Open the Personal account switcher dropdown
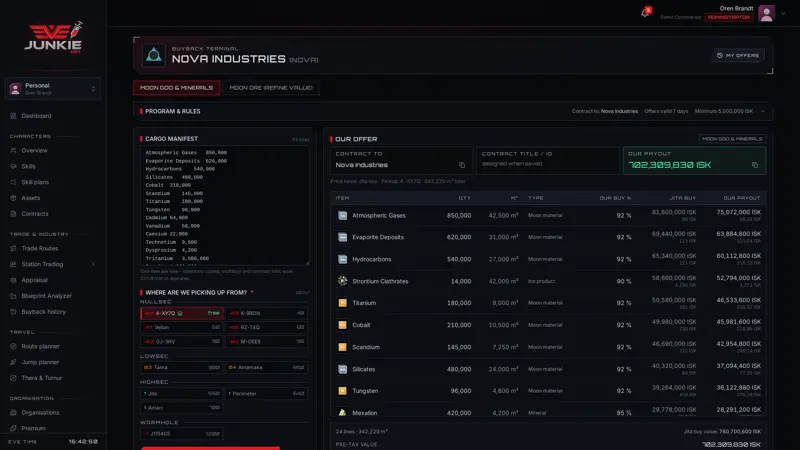 pos(53,89)
